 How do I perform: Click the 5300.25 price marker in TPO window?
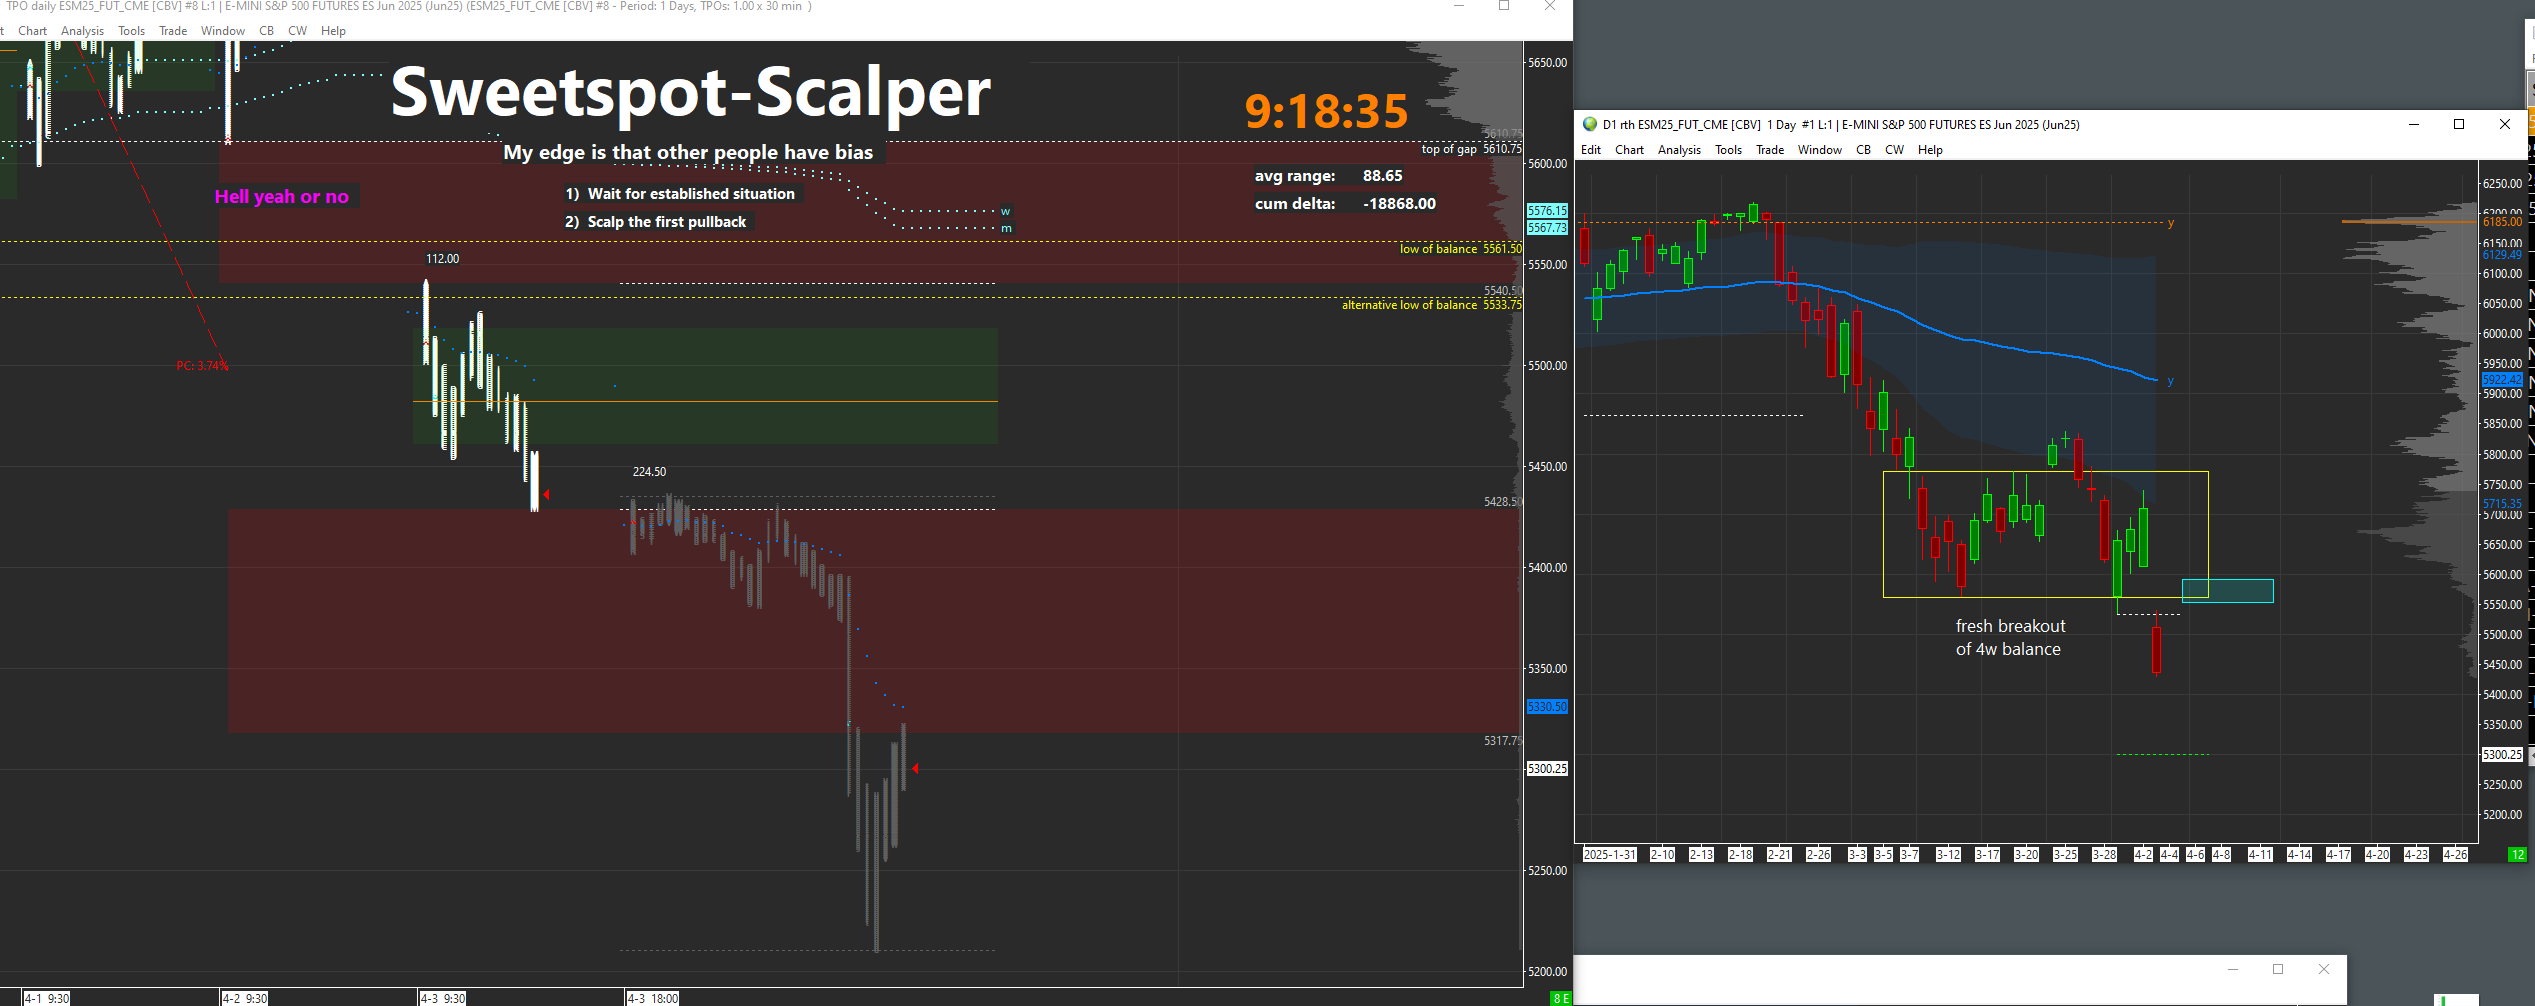point(1547,769)
